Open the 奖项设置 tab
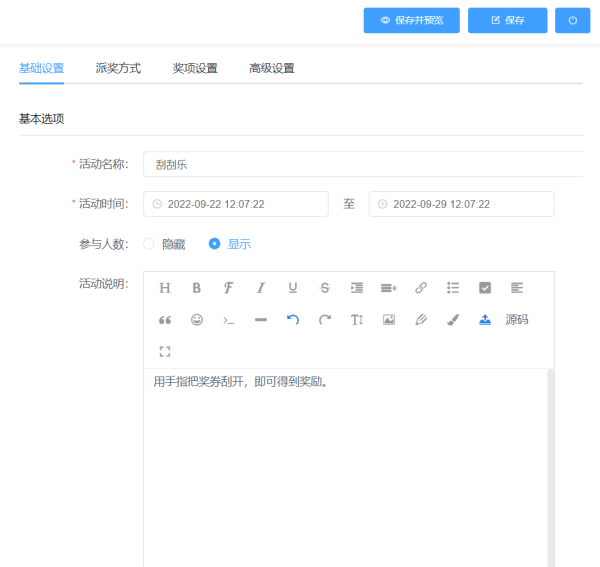The height and width of the screenshot is (567, 600). [x=195, y=68]
